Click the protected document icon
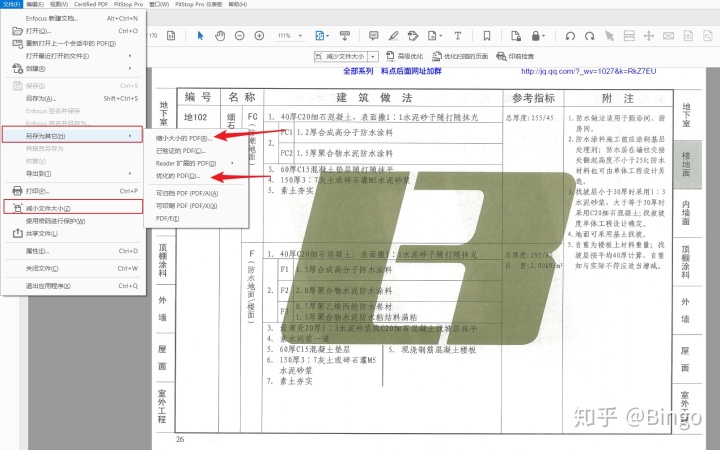Screen dimensions: 720x450 [516, 36]
